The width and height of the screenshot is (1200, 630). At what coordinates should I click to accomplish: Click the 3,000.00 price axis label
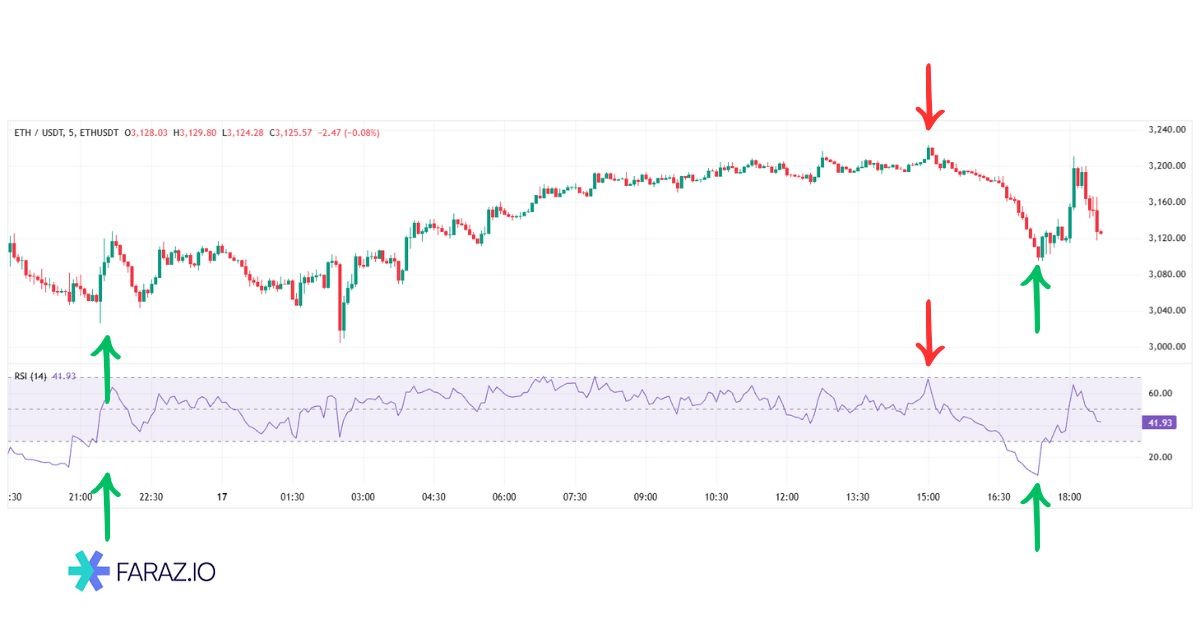click(x=1166, y=347)
